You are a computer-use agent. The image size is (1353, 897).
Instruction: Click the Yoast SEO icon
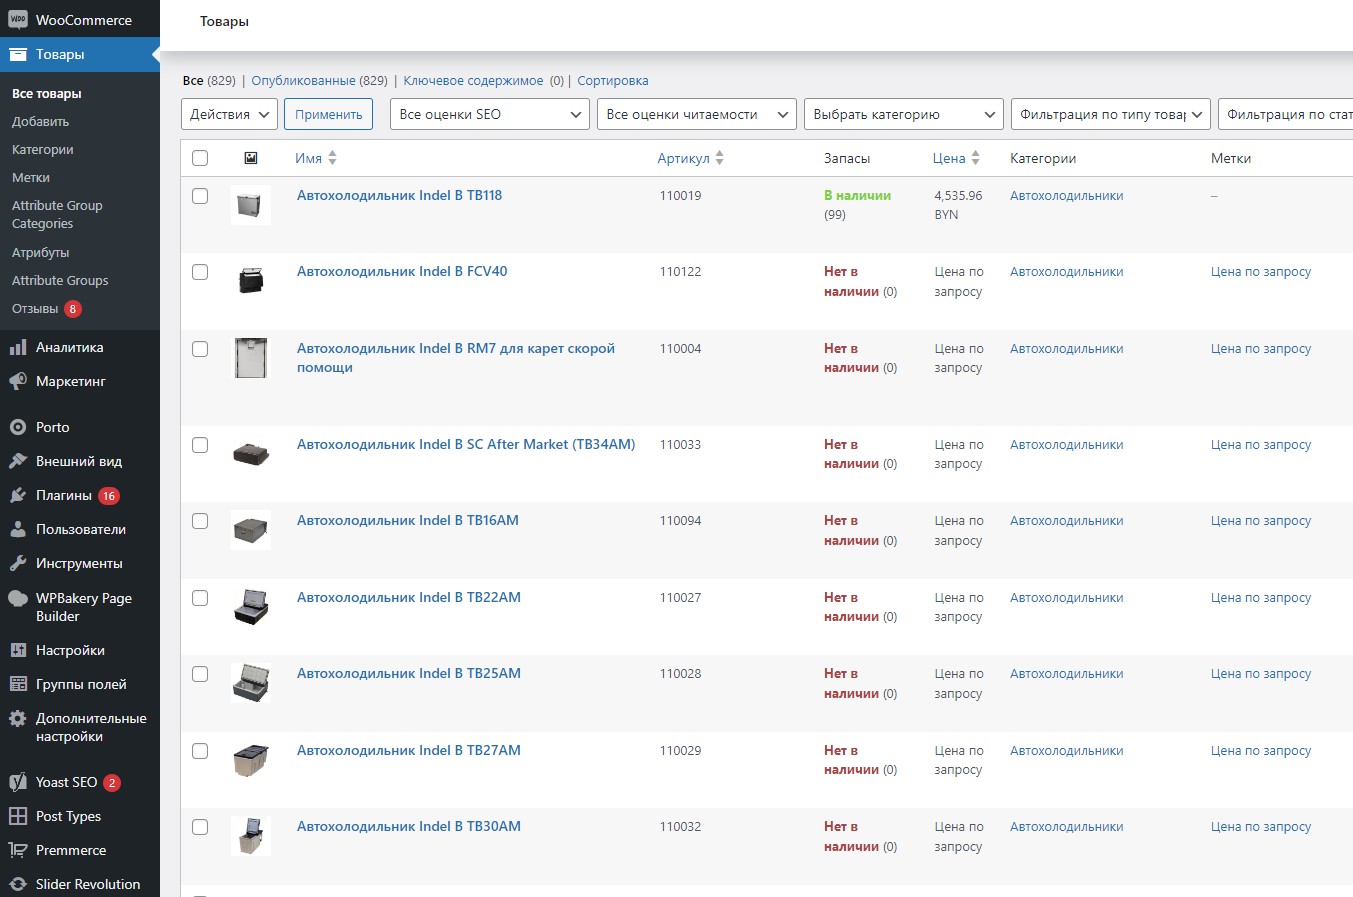point(18,782)
